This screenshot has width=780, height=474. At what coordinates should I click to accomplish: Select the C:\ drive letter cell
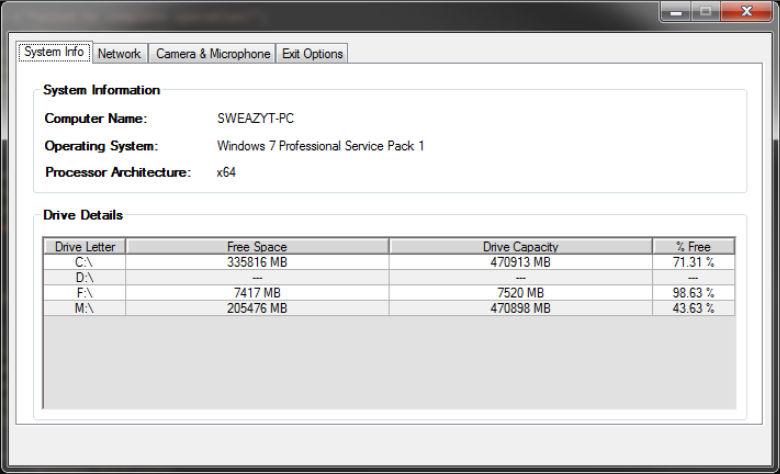click(x=85, y=262)
